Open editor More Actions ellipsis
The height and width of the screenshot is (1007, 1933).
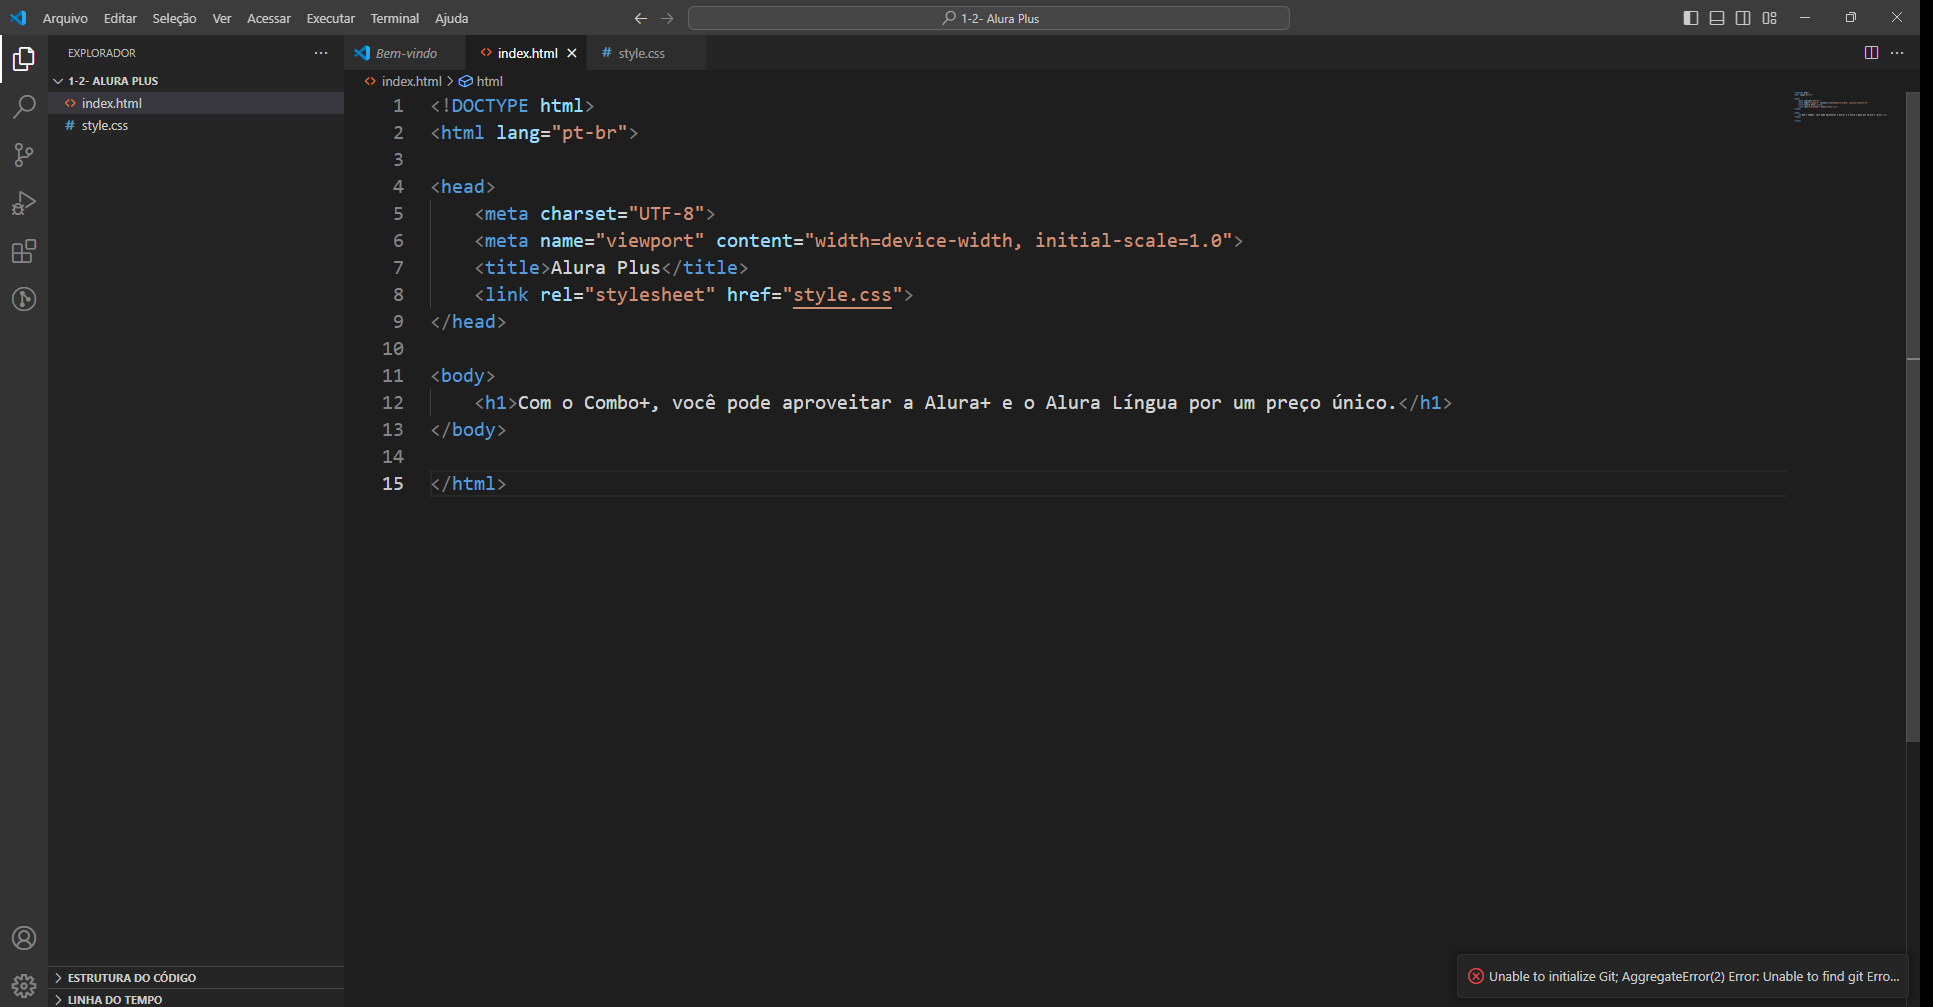click(1897, 53)
